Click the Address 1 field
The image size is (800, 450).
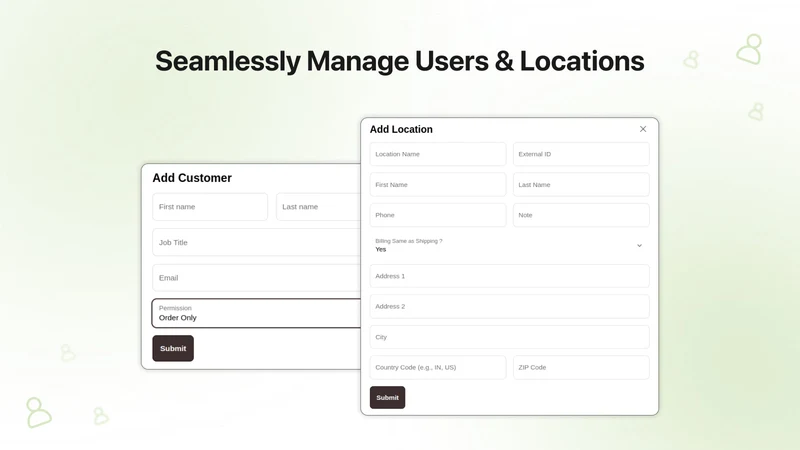(509, 276)
